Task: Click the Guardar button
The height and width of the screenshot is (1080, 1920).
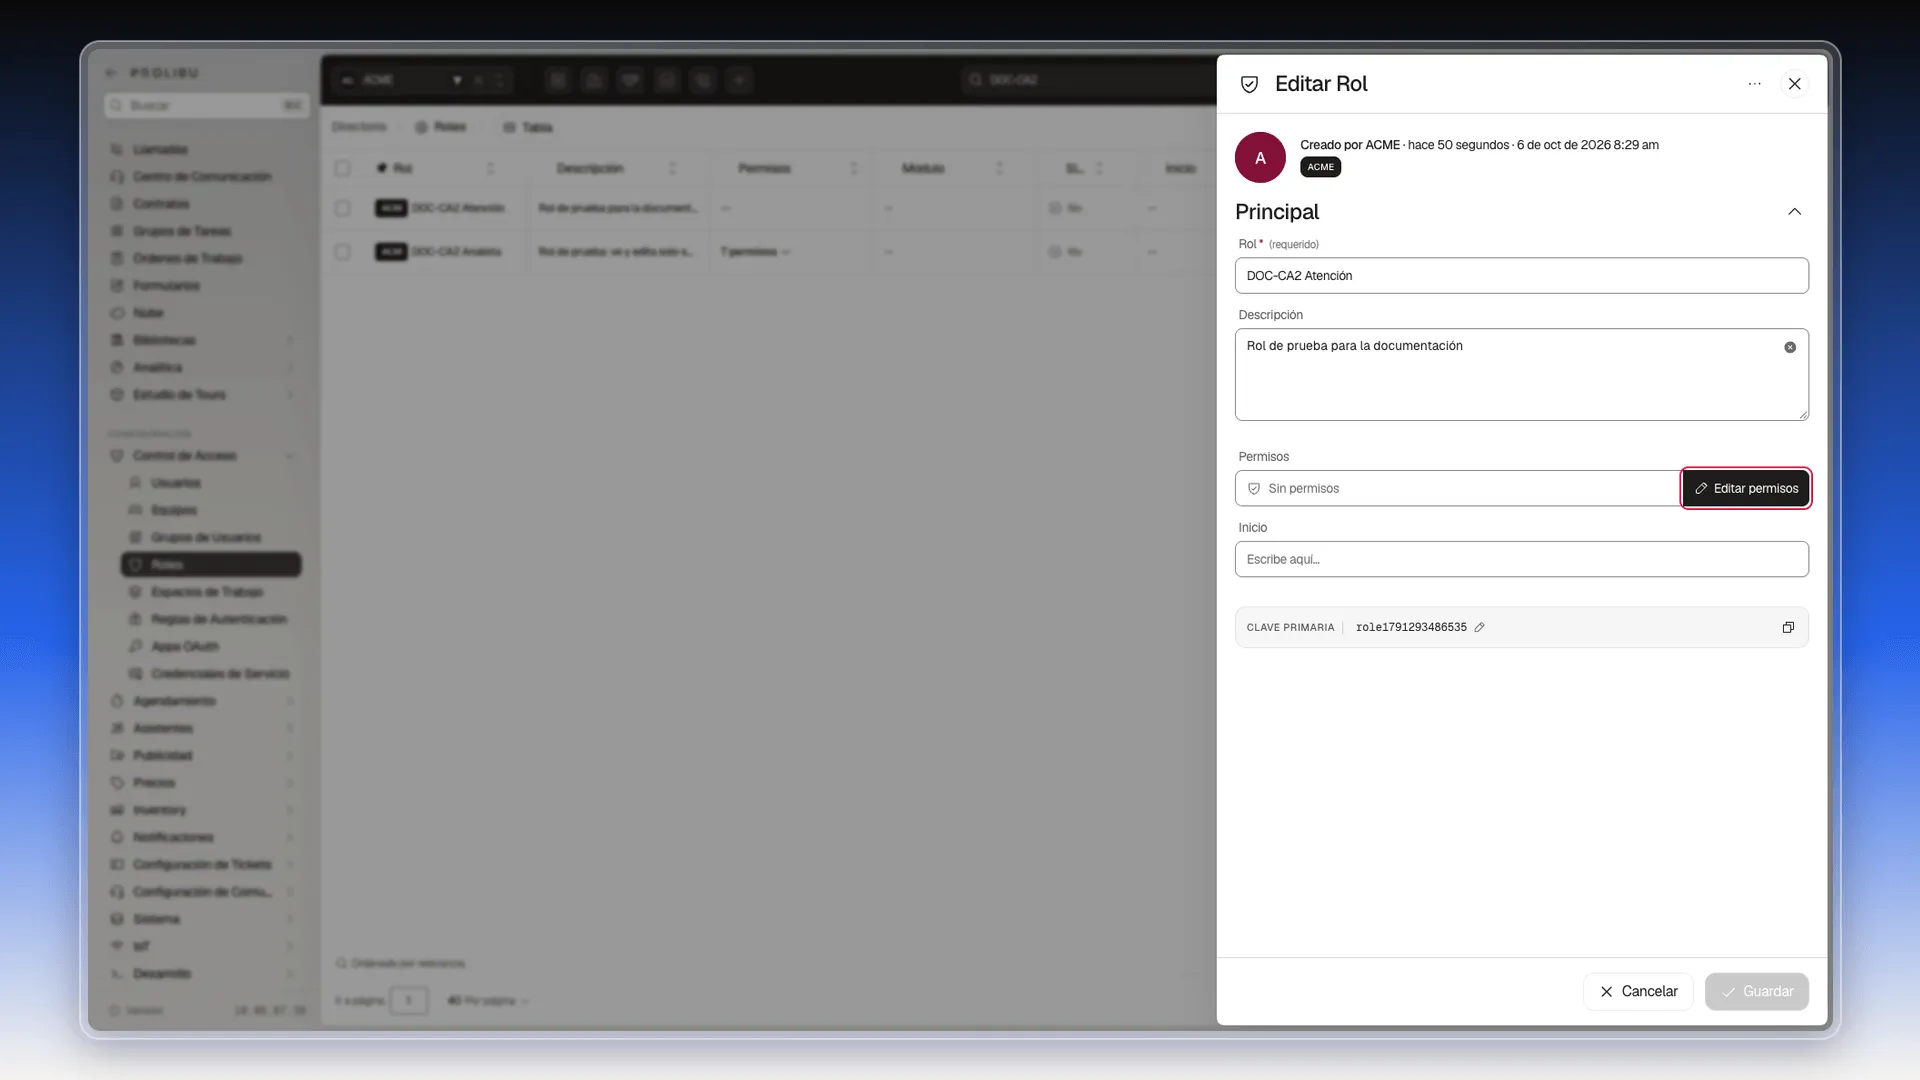Action: pyautogui.click(x=1756, y=991)
